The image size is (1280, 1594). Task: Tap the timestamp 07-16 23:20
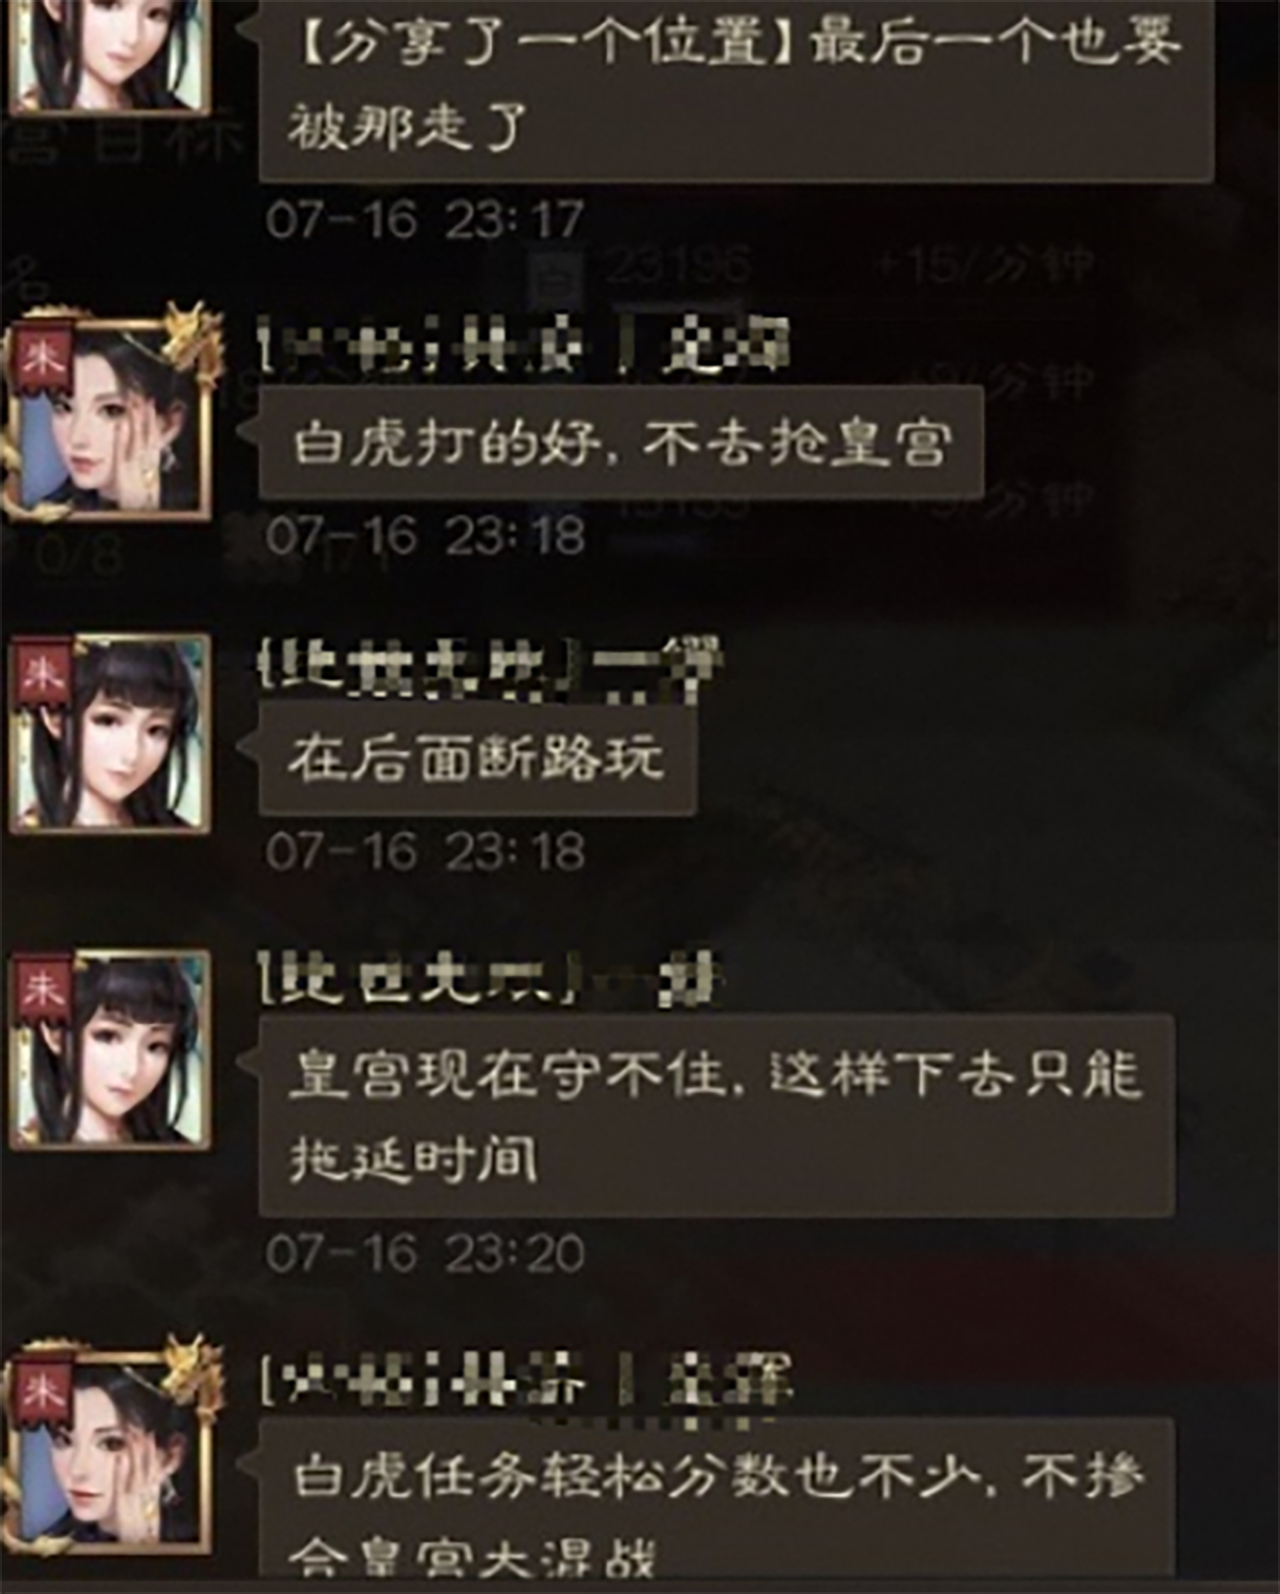click(425, 1253)
